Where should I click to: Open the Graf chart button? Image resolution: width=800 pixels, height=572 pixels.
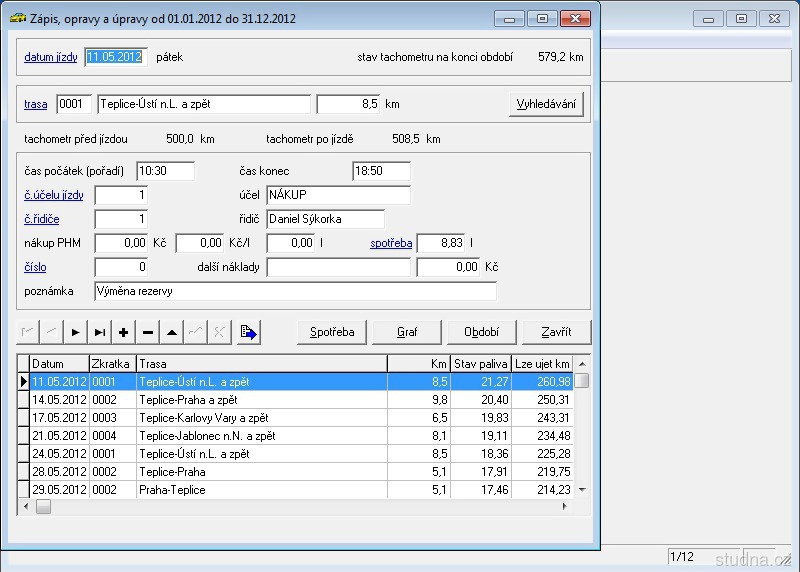coord(407,332)
